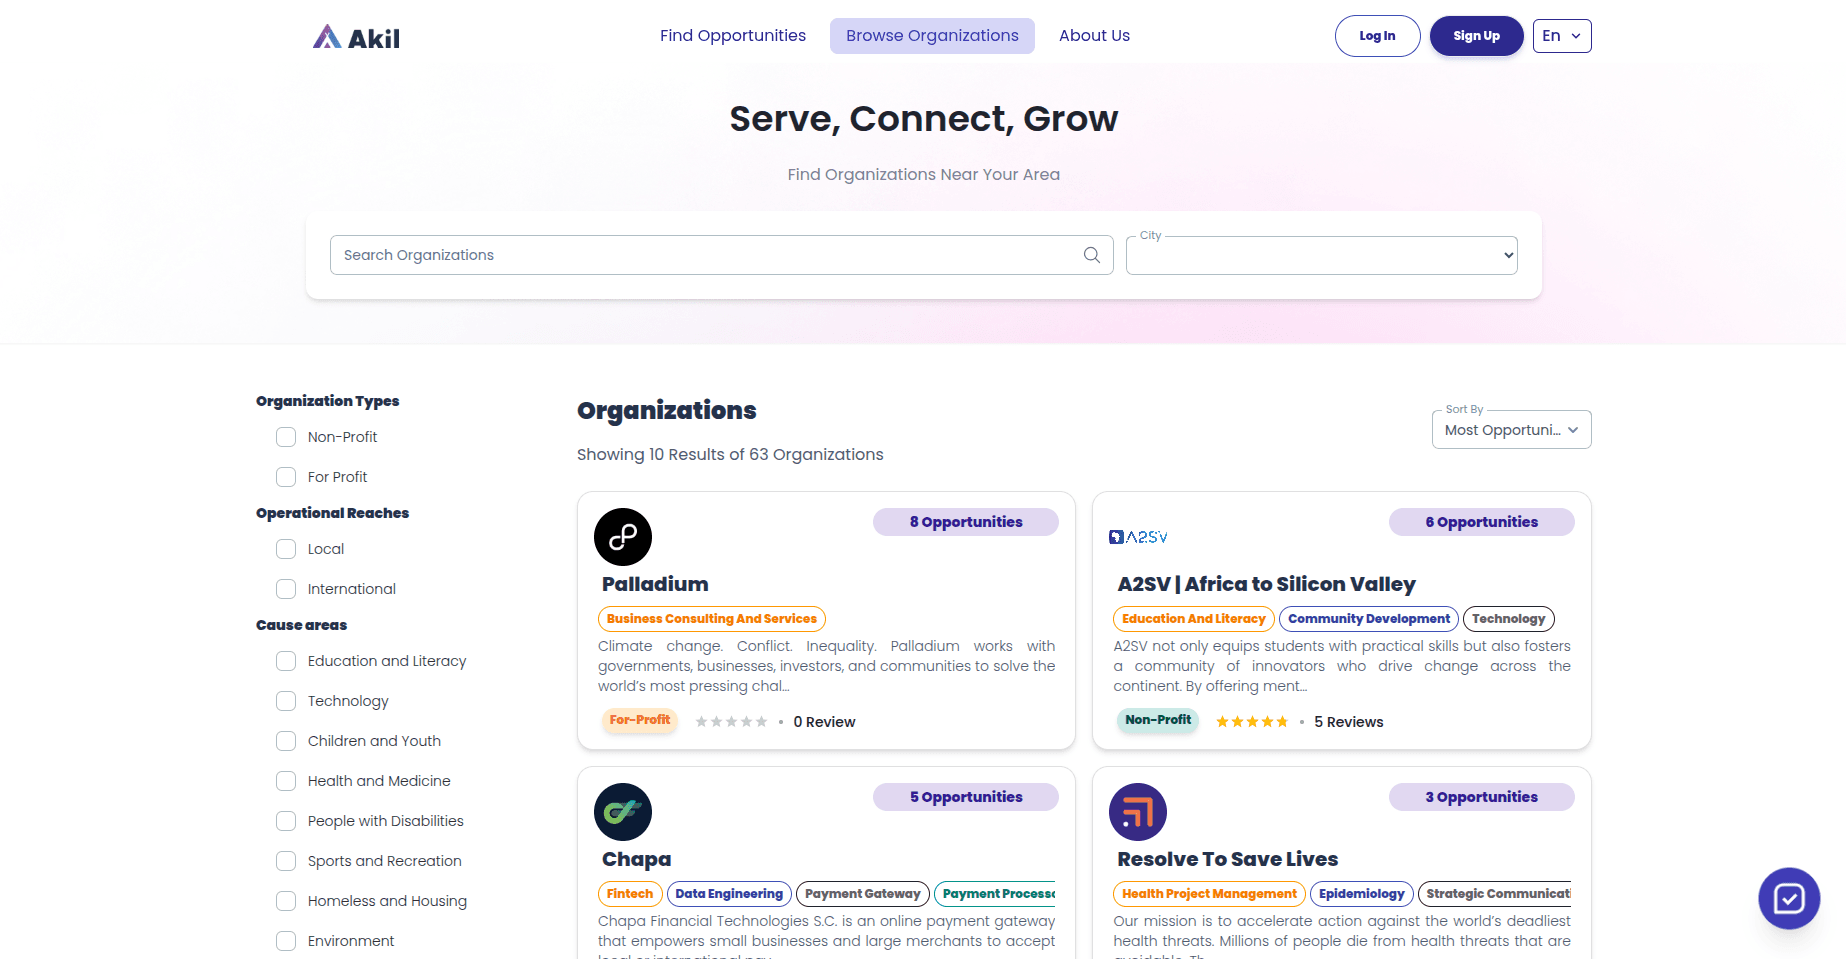Open Resolve To Save Lives title
Image resolution: width=1846 pixels, height=959 pixels.
point(1227,859)
